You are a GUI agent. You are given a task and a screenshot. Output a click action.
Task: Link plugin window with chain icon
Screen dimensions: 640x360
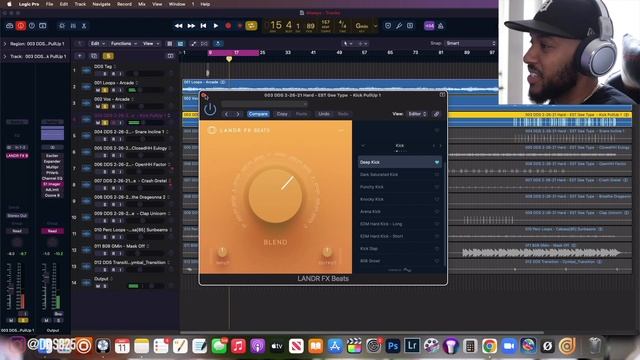436,114
